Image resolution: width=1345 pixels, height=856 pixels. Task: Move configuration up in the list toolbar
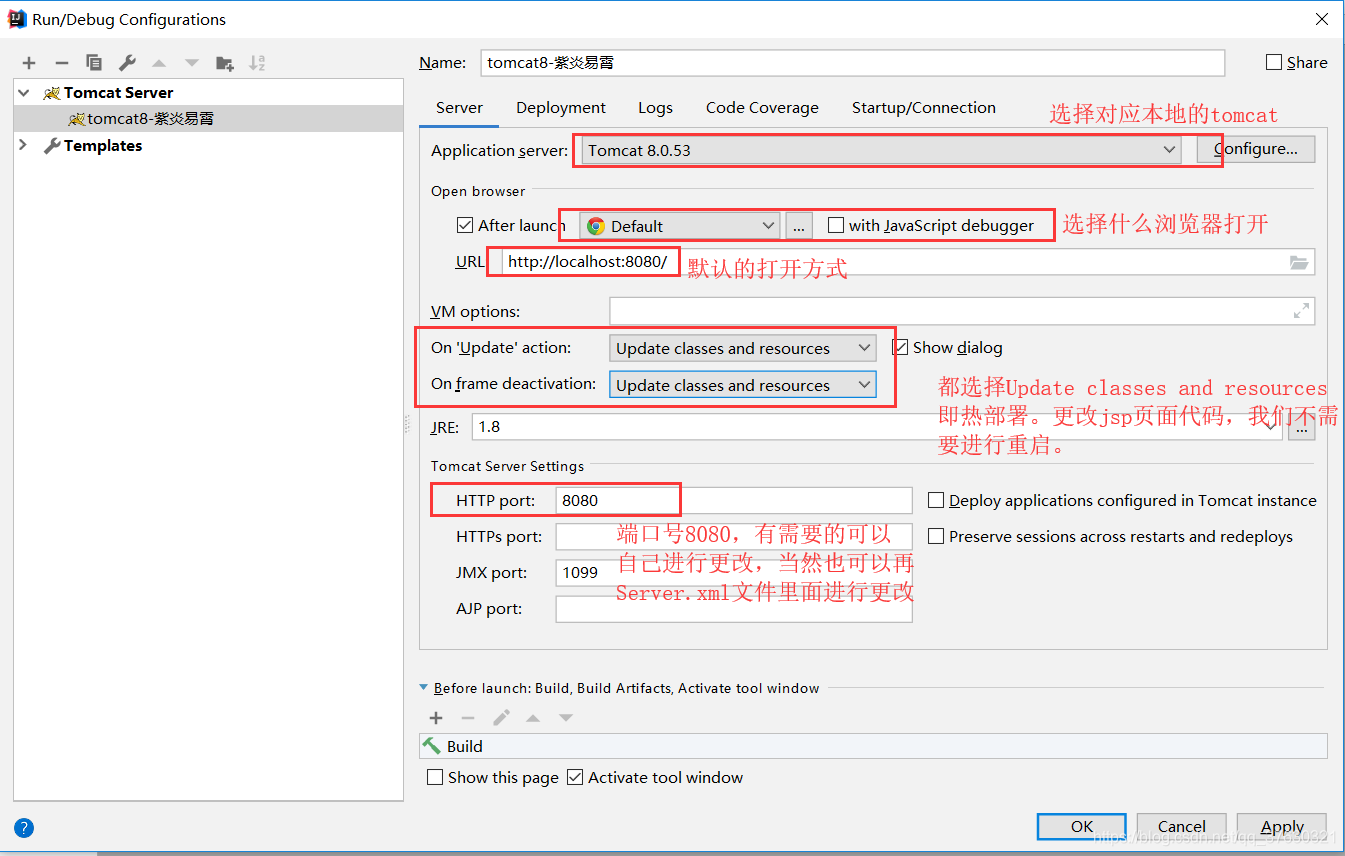pyautogui.click(x=159, y=63)
